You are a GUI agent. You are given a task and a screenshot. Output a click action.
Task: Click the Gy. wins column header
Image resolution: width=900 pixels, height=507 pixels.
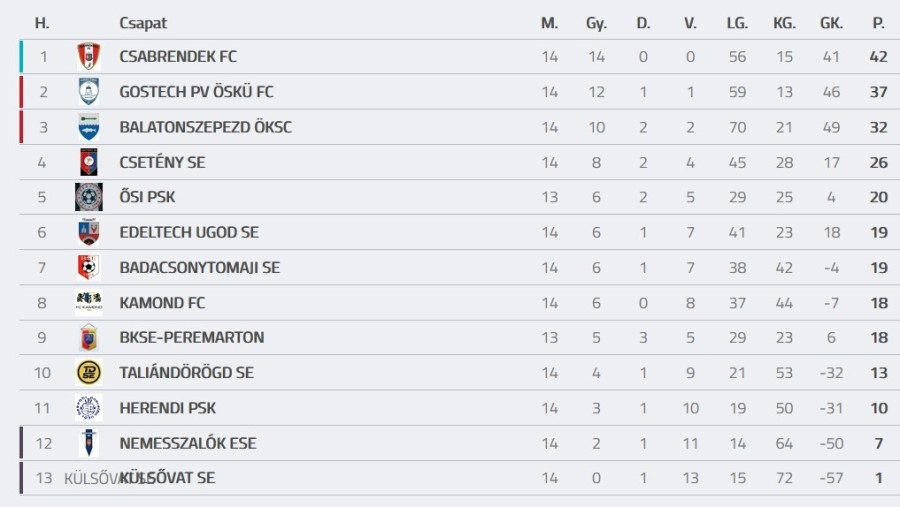[596, 23]
